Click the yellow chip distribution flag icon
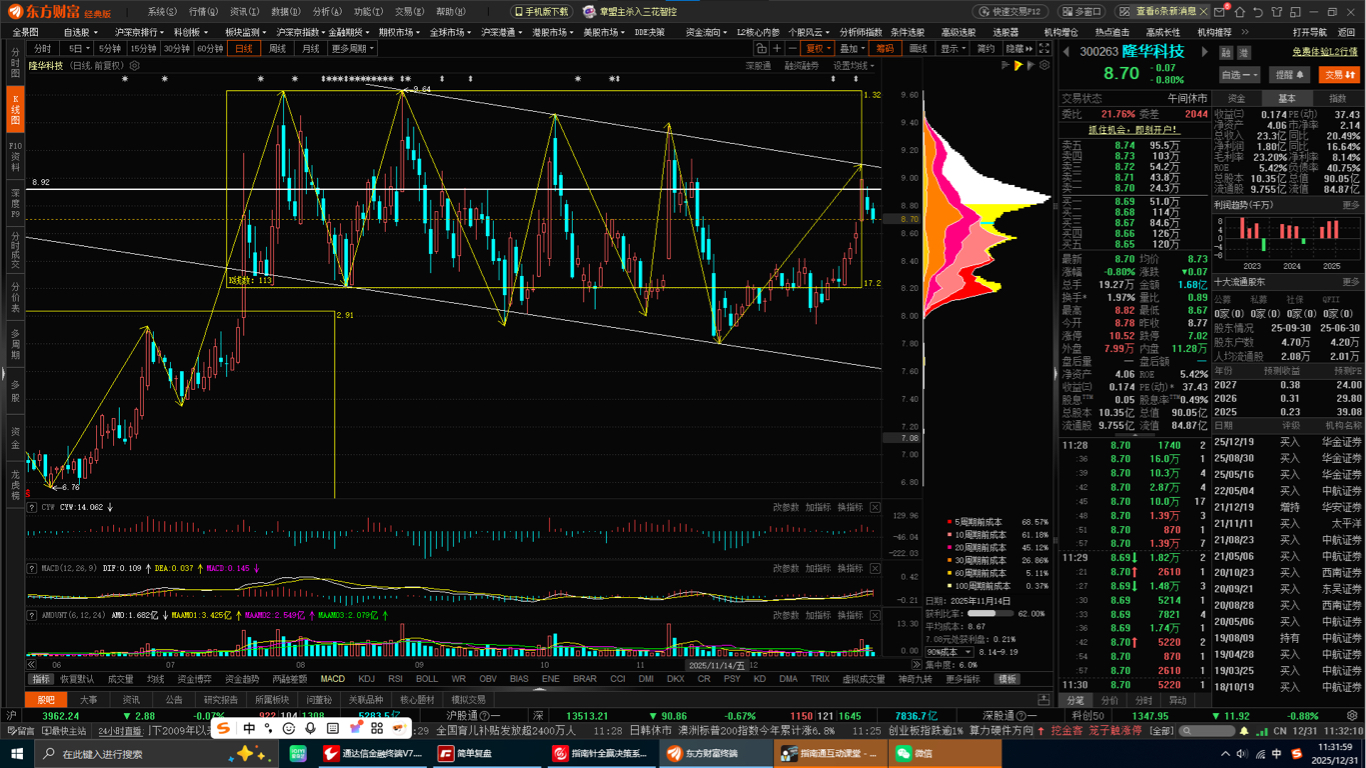1366x768 pixels. (x=1018, y=65)
